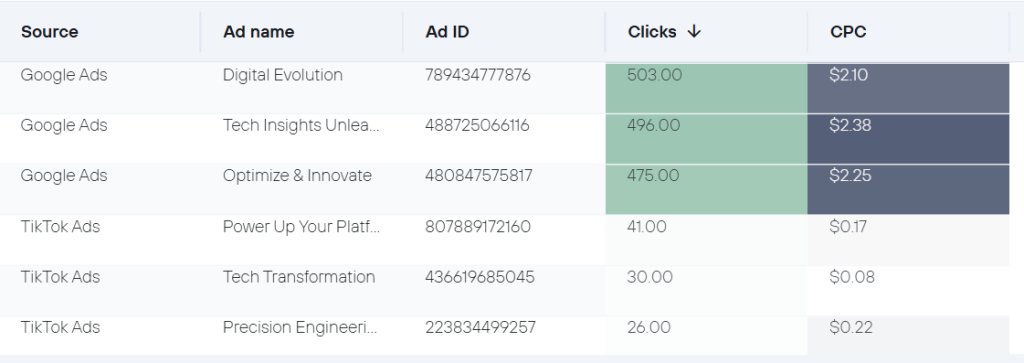Image resolution: width=1024 pixels, height=363 pixels.
Task: Click Ad ID 223834499257
Action: coord(481,327)
